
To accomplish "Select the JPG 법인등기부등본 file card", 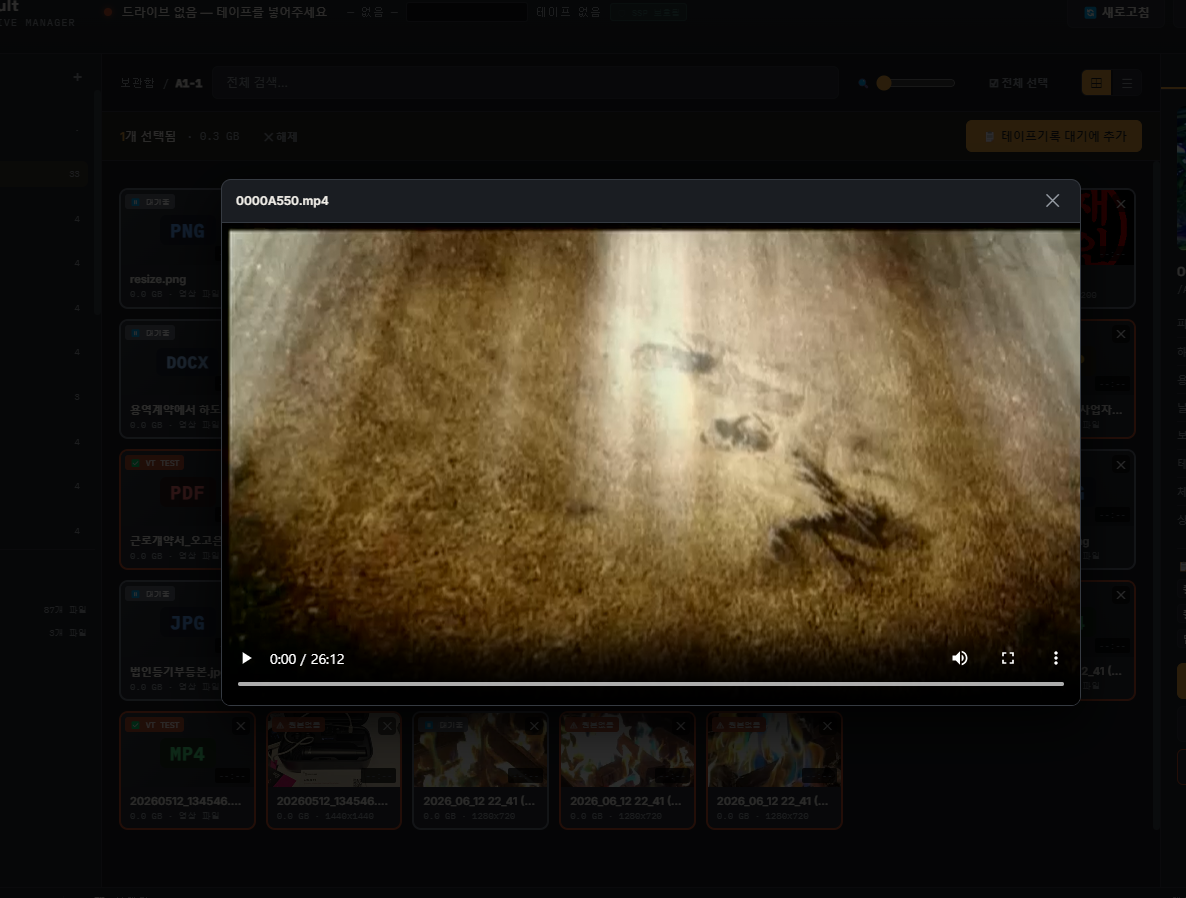I will pyautogui.click(x=171, y=640).
